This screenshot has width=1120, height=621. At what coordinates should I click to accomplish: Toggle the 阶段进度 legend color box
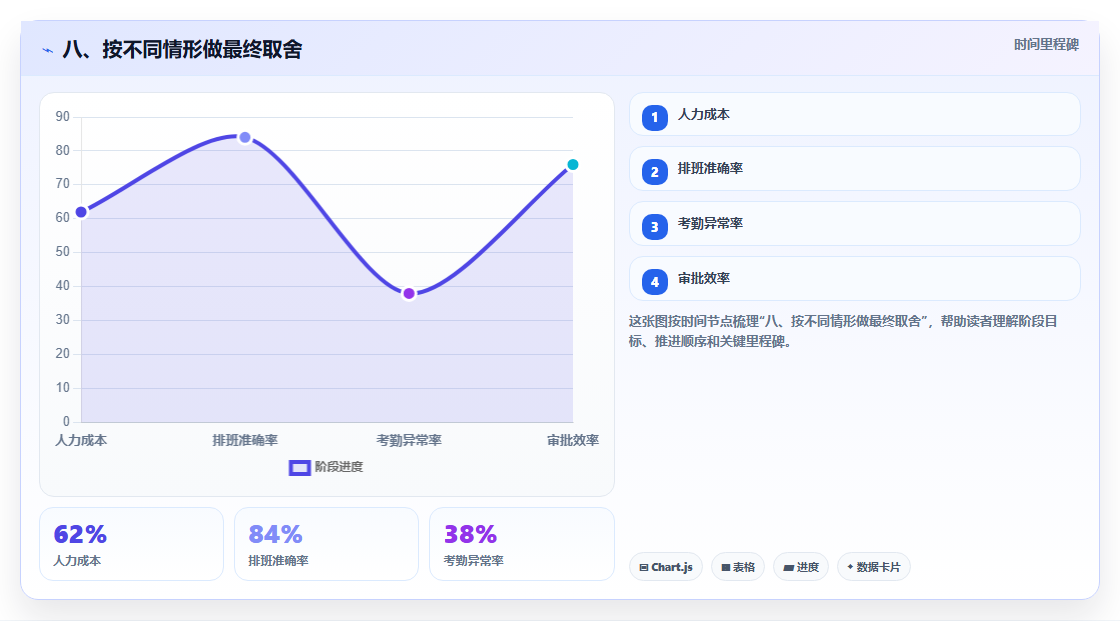(299, 467)
